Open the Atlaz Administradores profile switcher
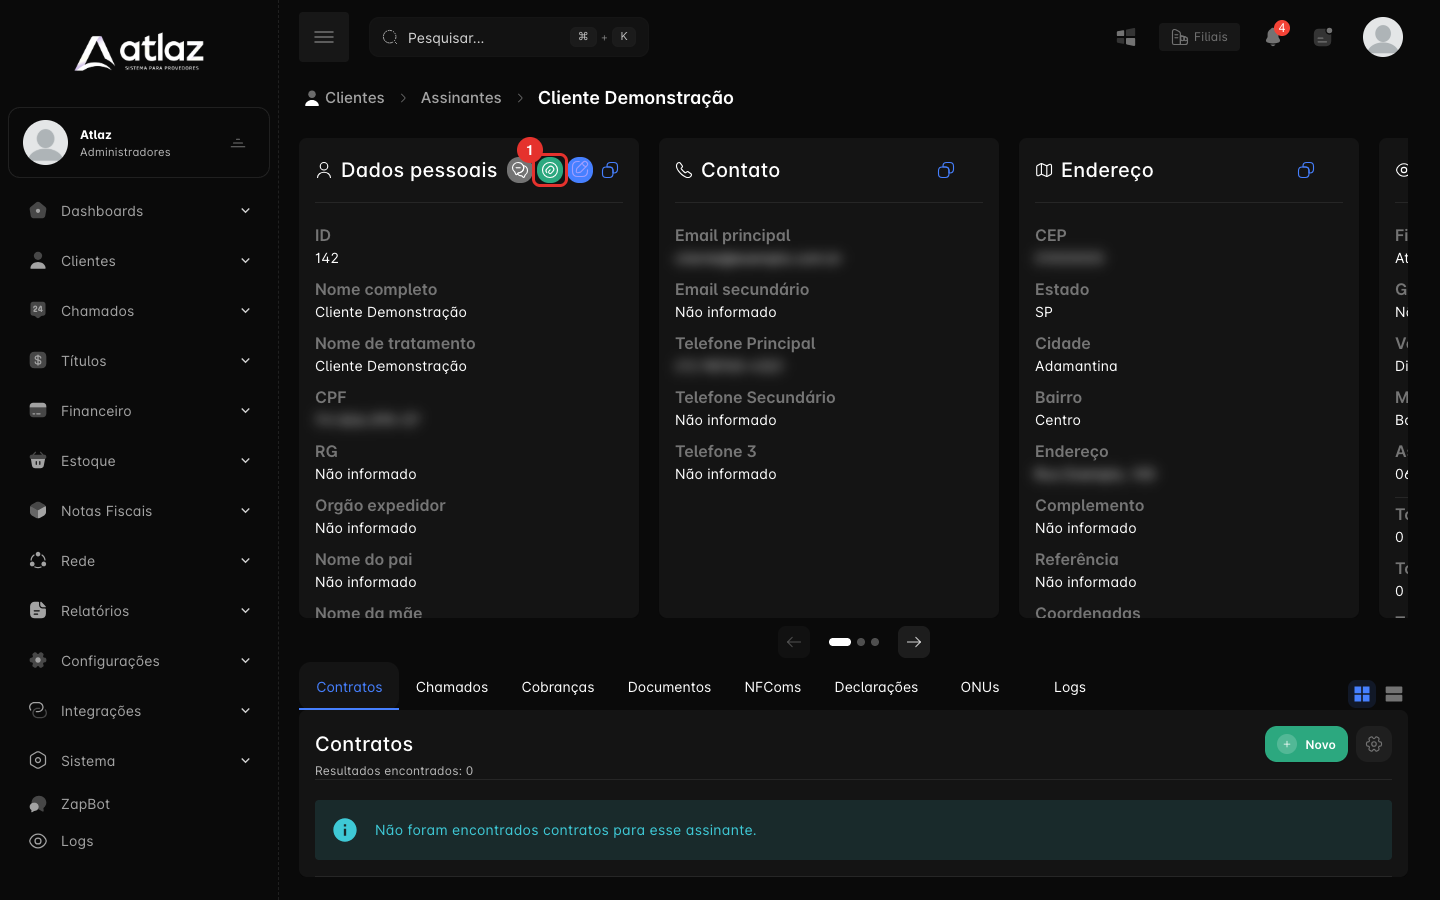The height and width of the screenshot is (900, 1440). tap(139, 143)
